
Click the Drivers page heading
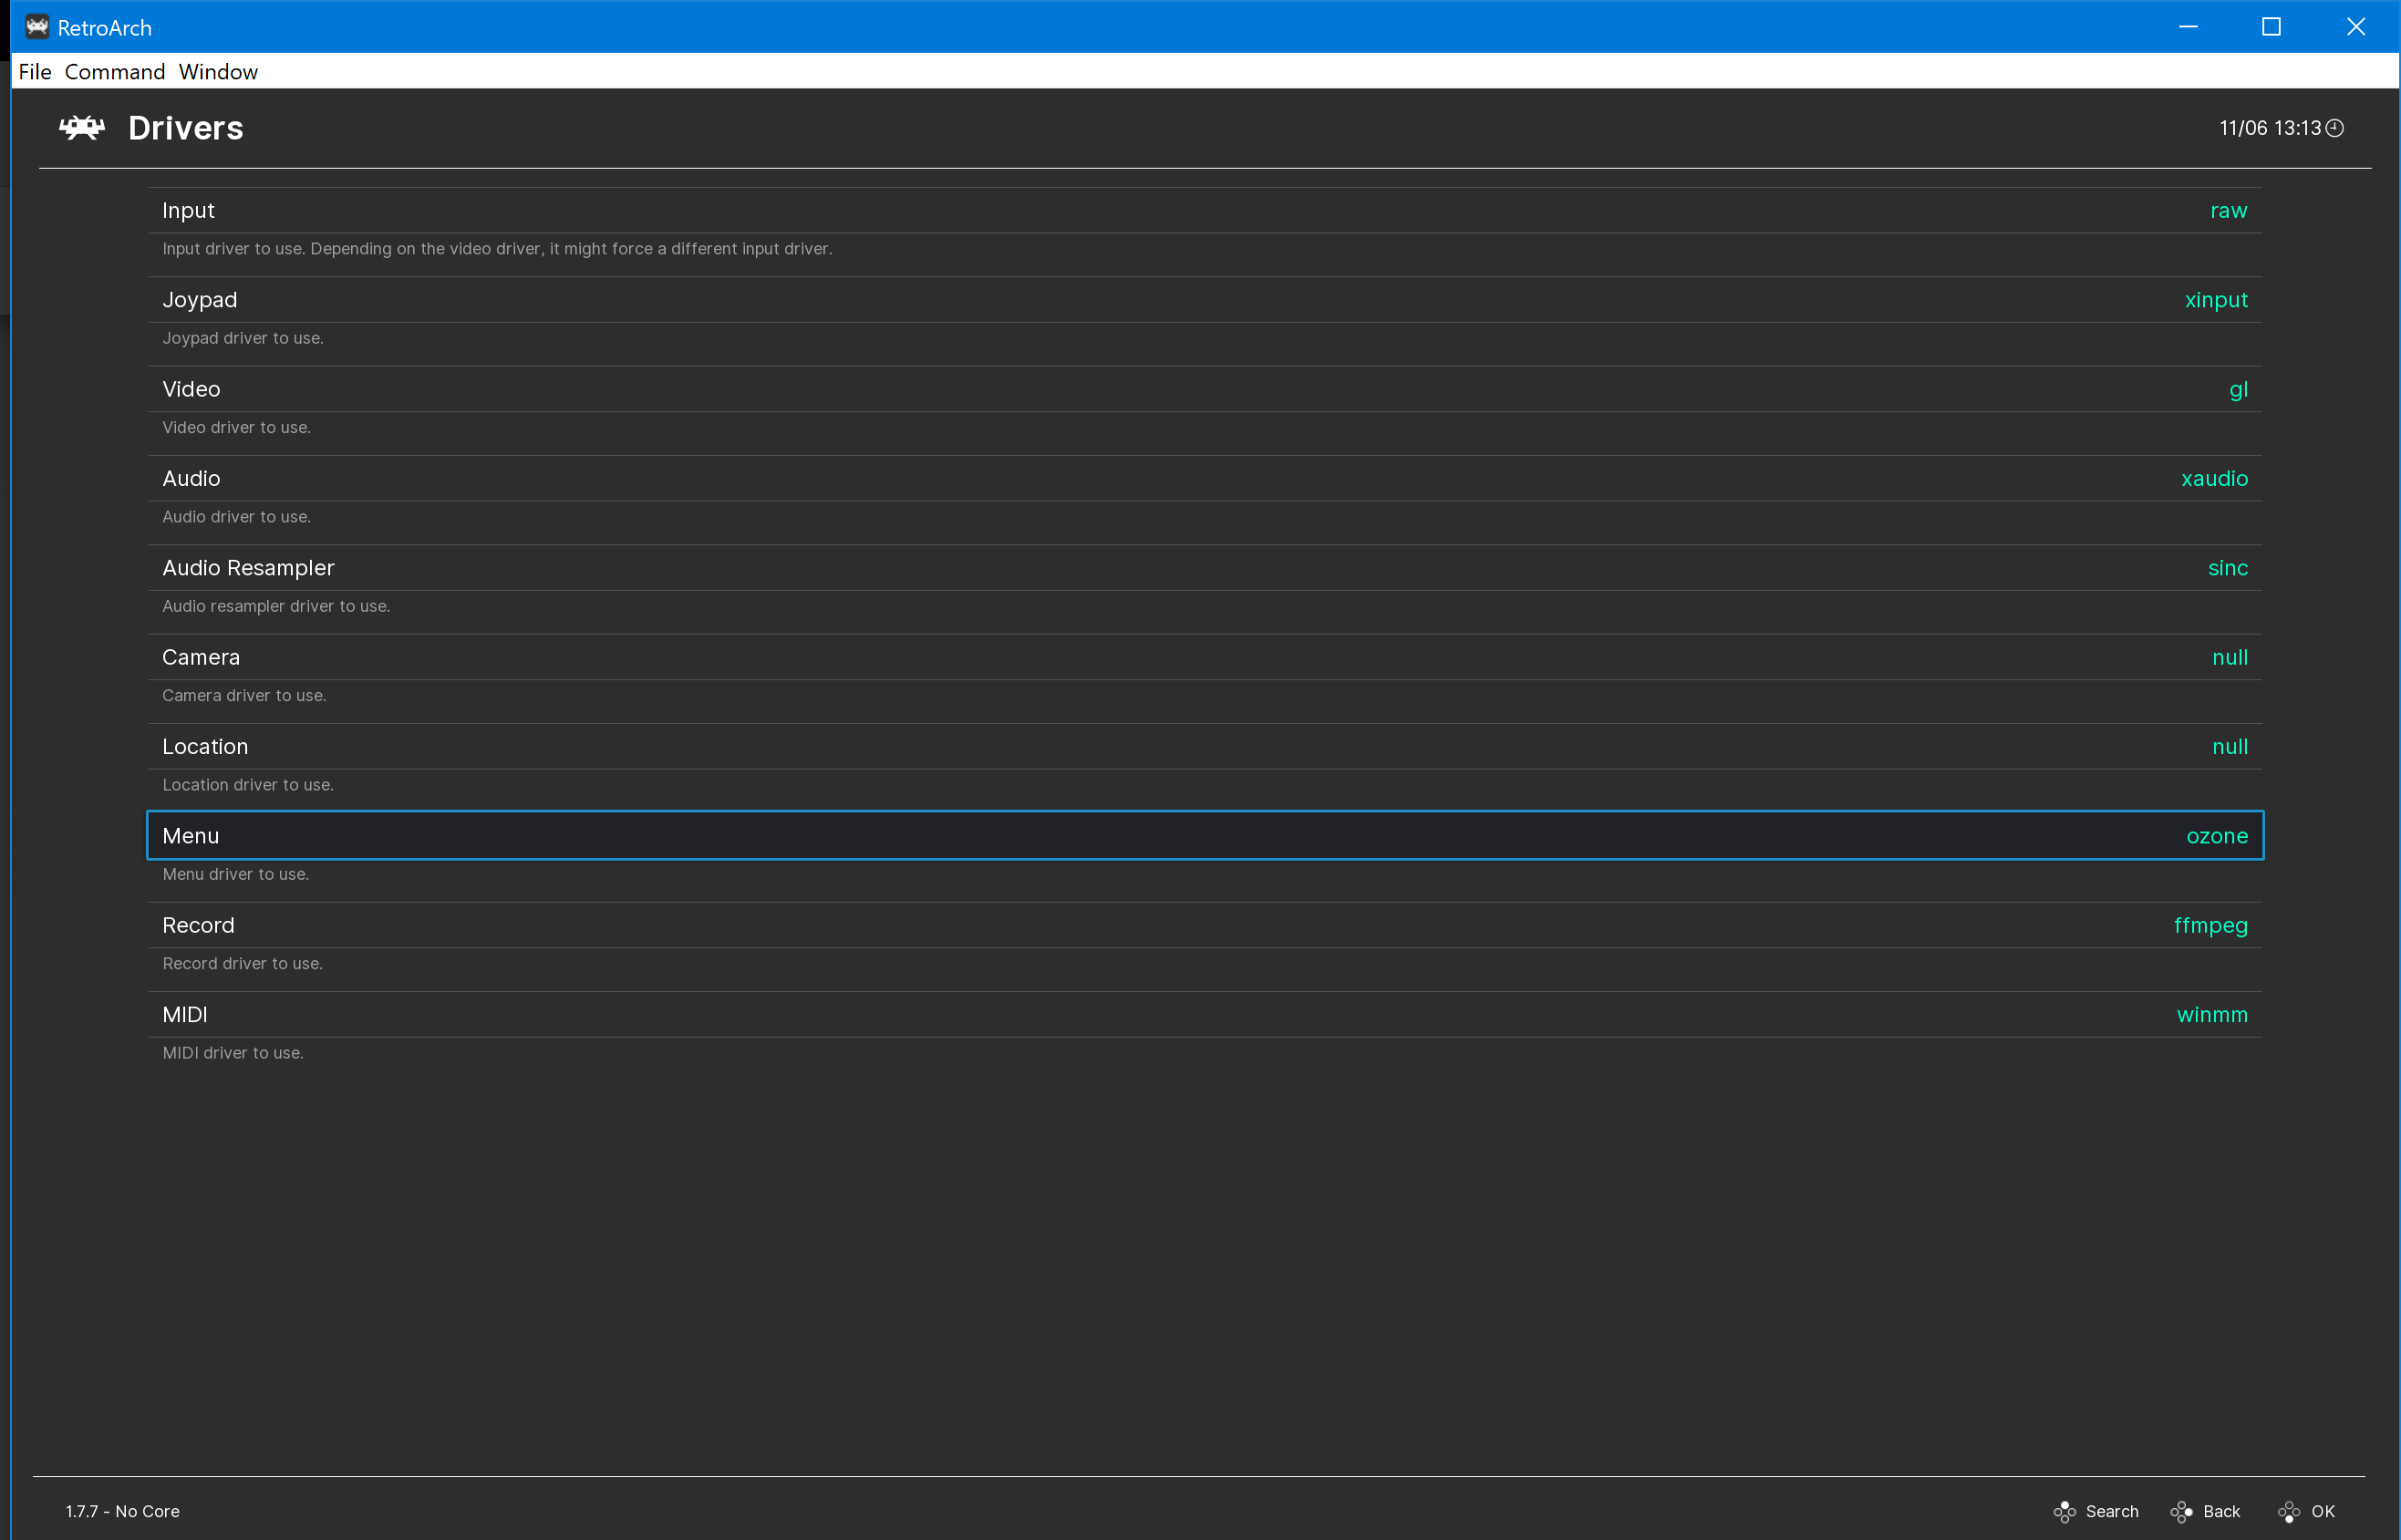click(186, 128)
